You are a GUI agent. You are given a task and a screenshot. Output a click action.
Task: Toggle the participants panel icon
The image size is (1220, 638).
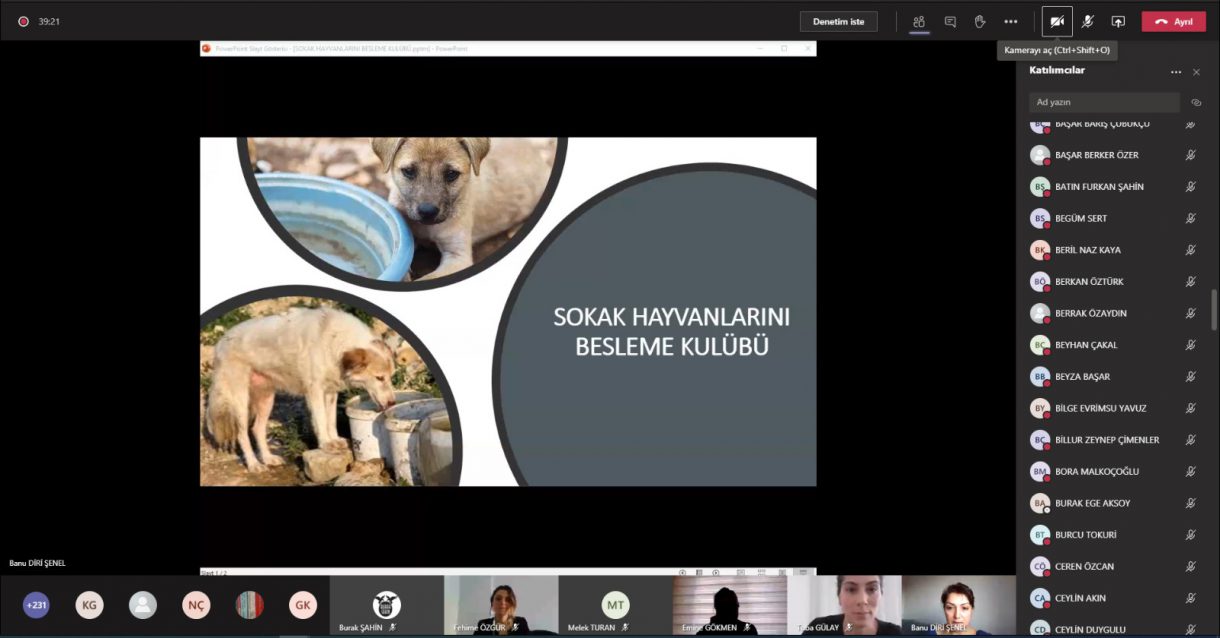click(919, 21)
